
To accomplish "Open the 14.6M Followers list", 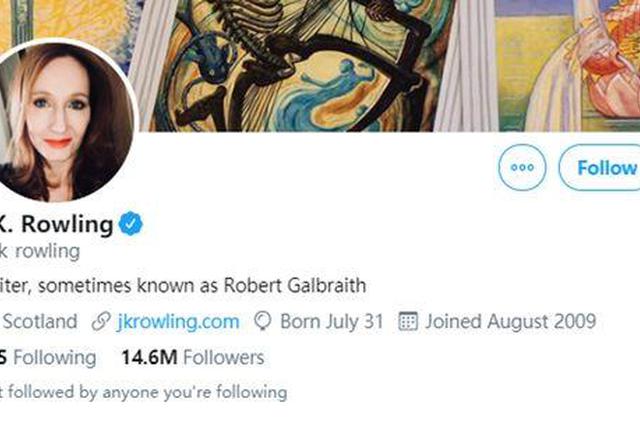I will tap(193, 357).
